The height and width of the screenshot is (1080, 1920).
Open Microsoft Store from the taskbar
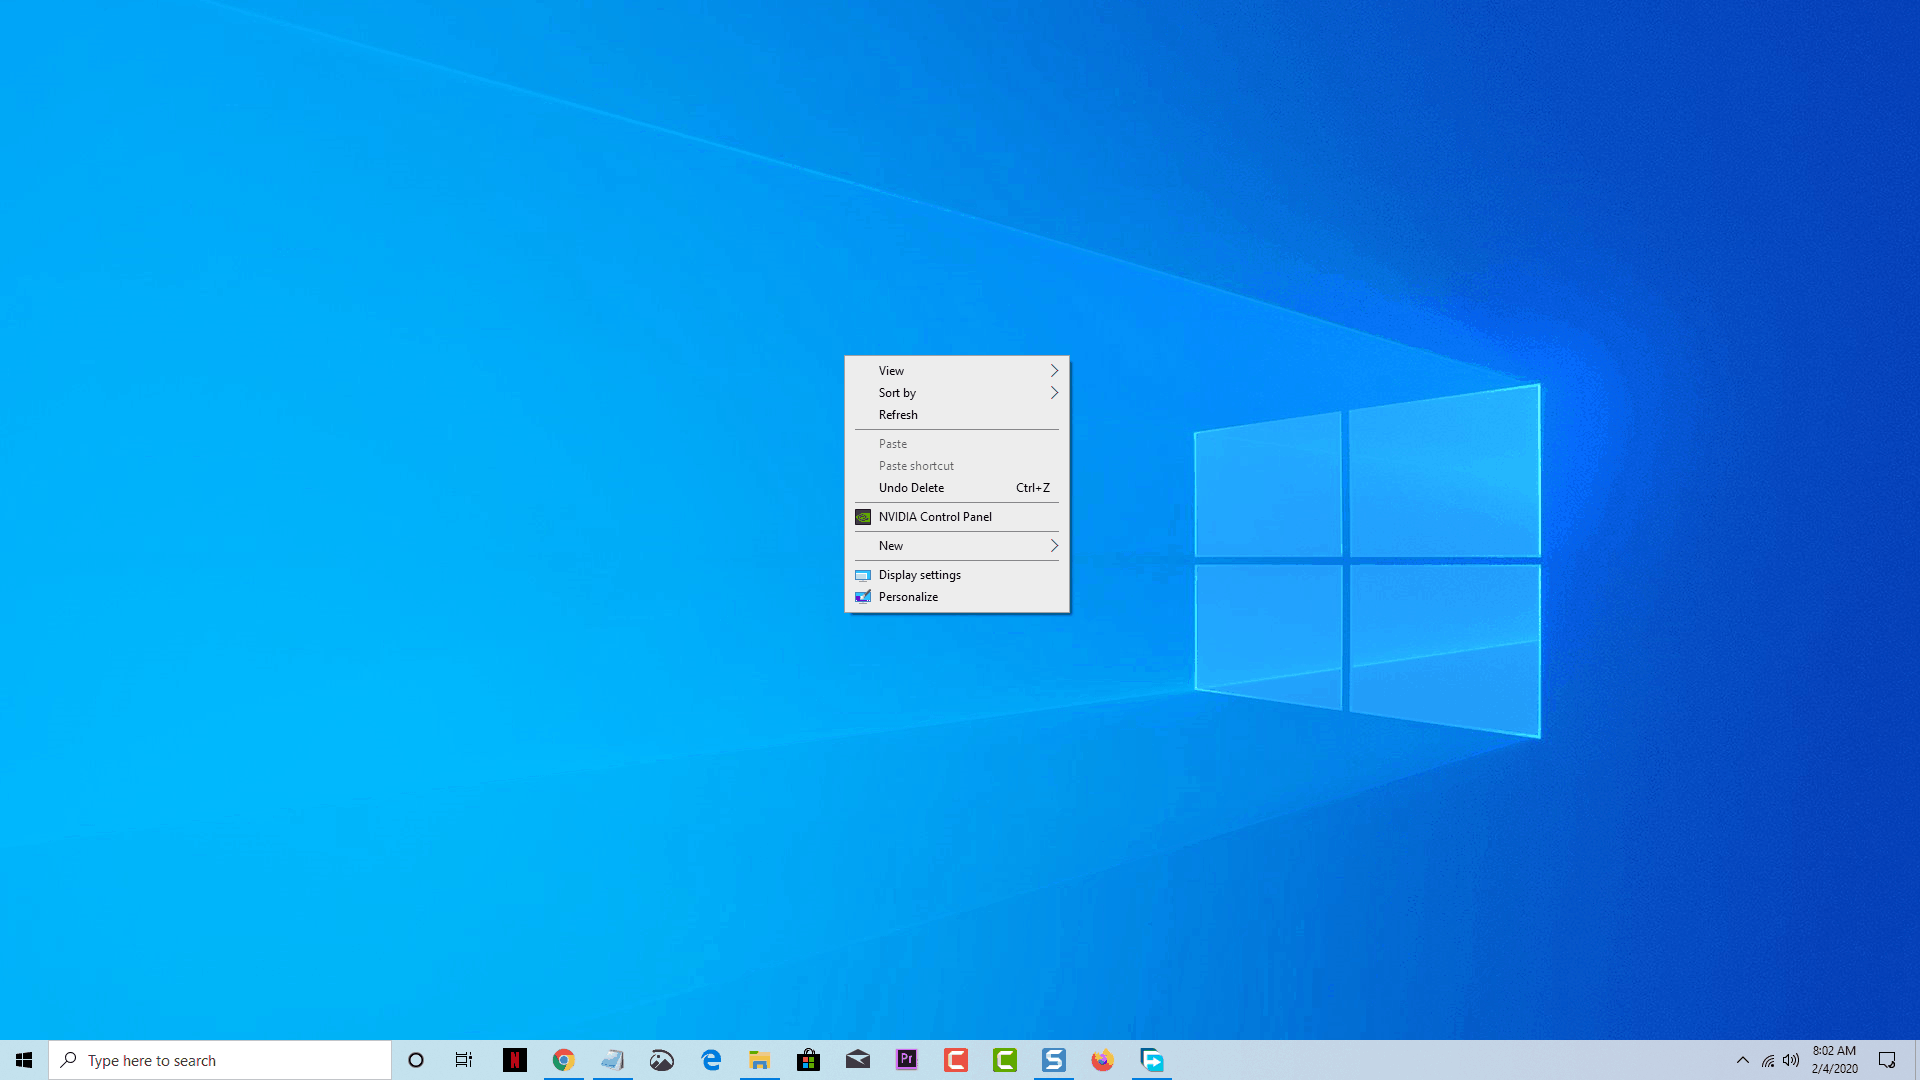(809, 1060)
